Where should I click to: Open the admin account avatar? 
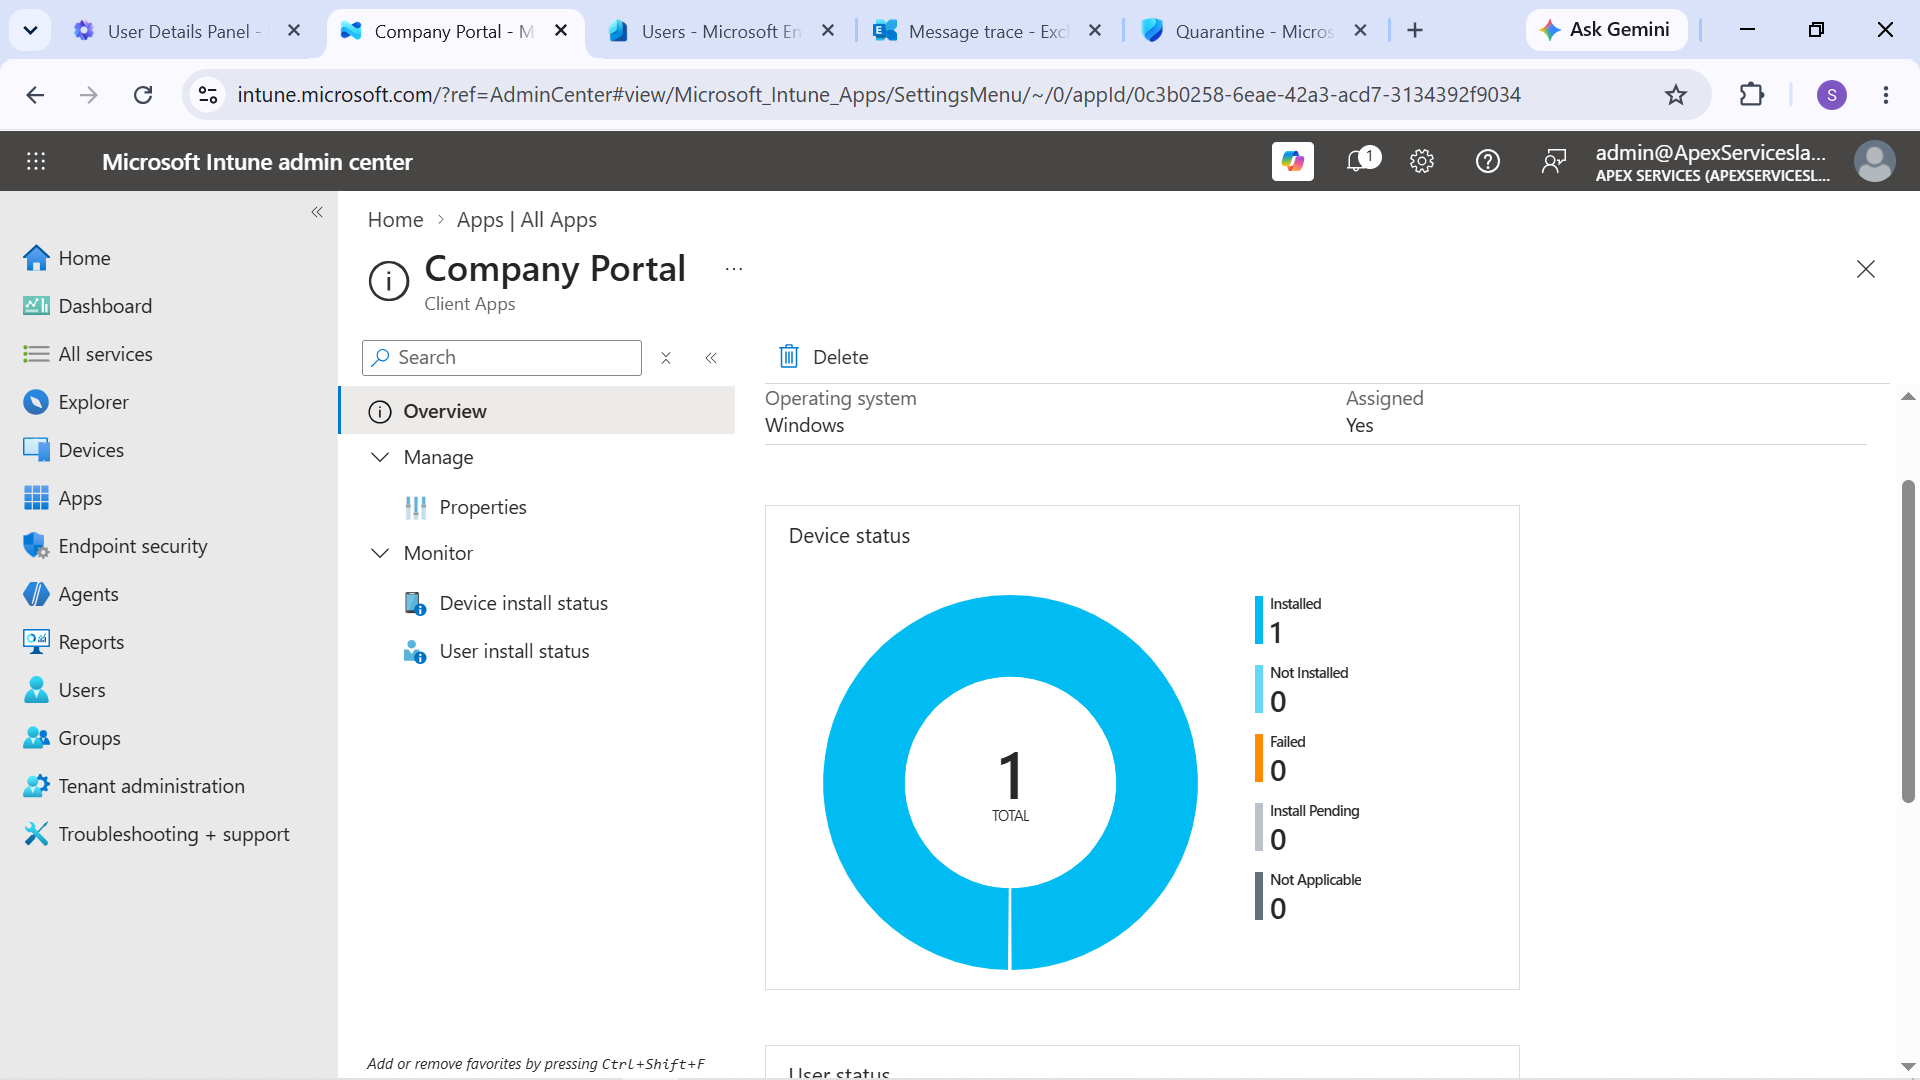tap(1874, 161)
